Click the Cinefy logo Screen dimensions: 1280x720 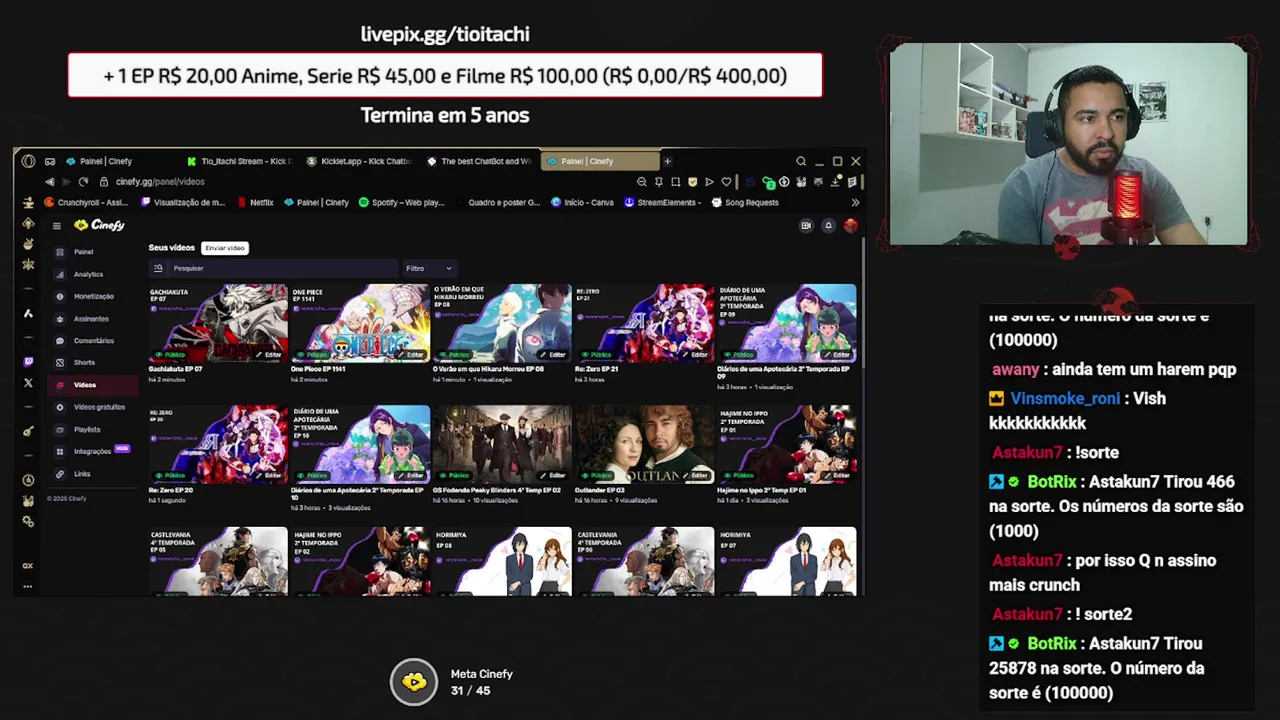tap(100, 226)
